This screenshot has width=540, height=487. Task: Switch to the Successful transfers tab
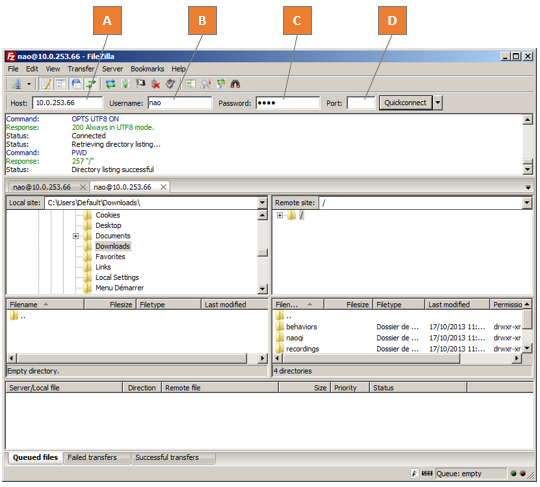pyautogui.click(x=167, y=457)
